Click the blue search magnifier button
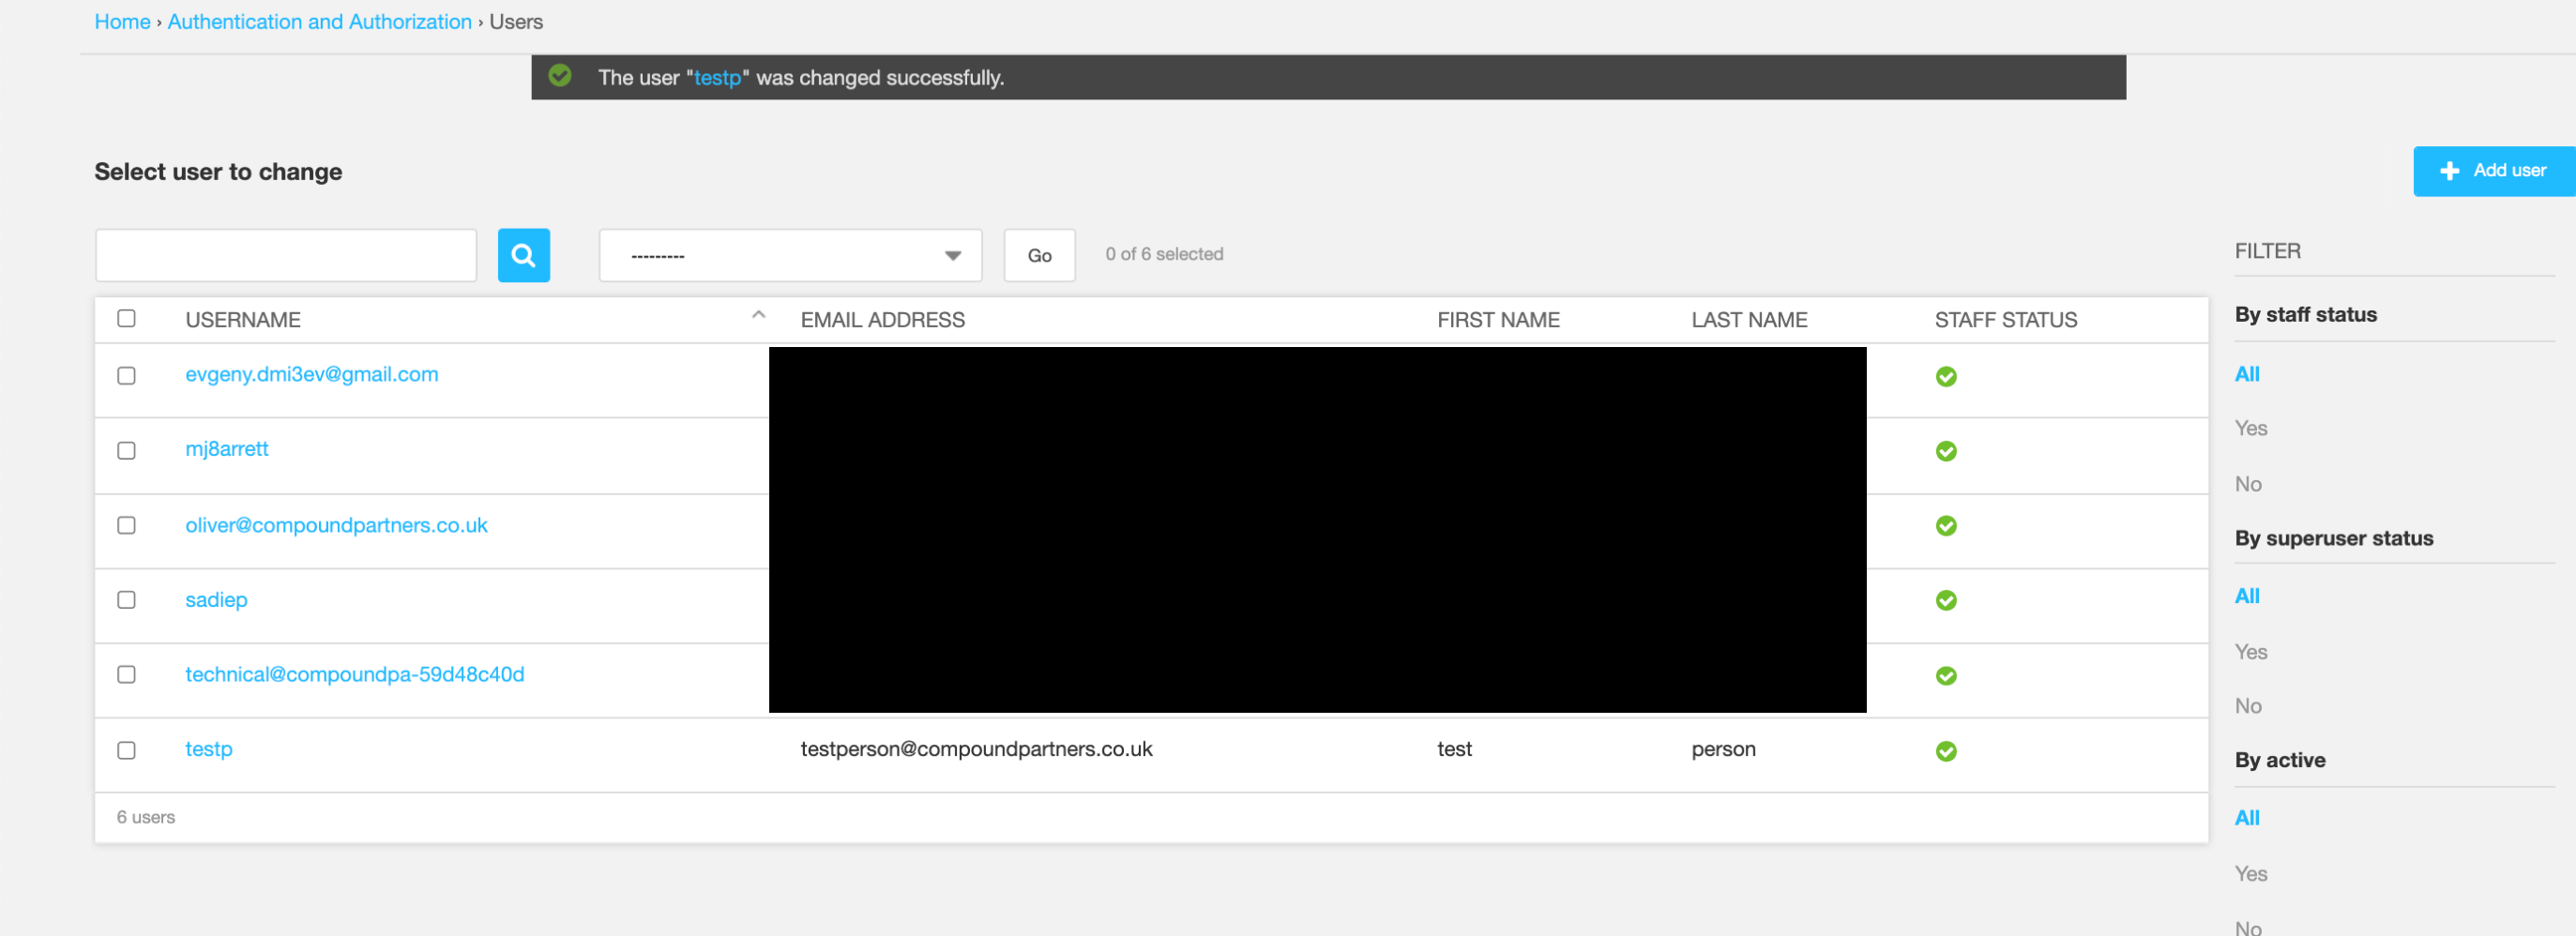The width and height of the screenshot is (2576, 936). tap(524, 255)
